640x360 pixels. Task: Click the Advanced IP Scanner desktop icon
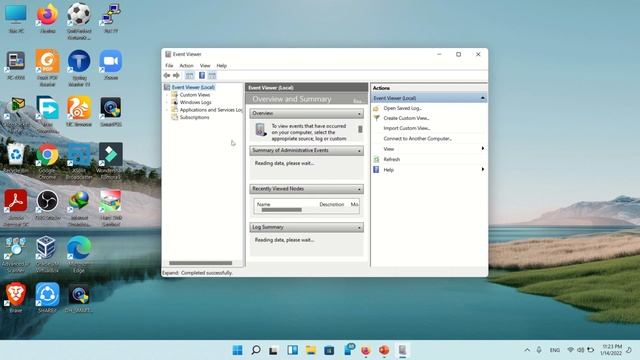(16, 254)
